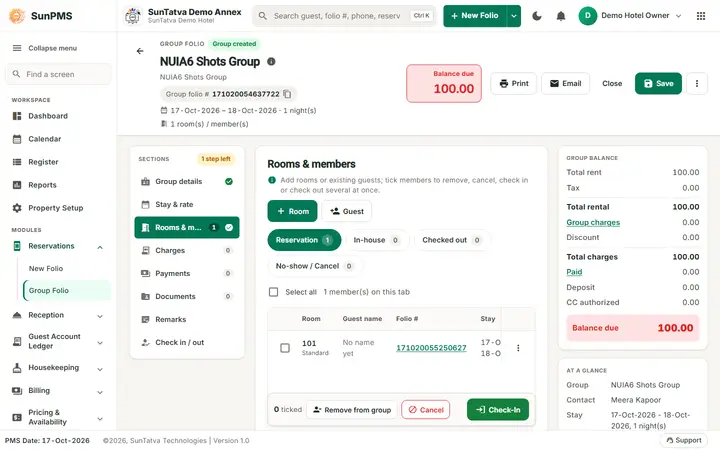This screenshot has width=720, height=450.
Task: Select Group Folio in the sidebar
Action: 67,291
